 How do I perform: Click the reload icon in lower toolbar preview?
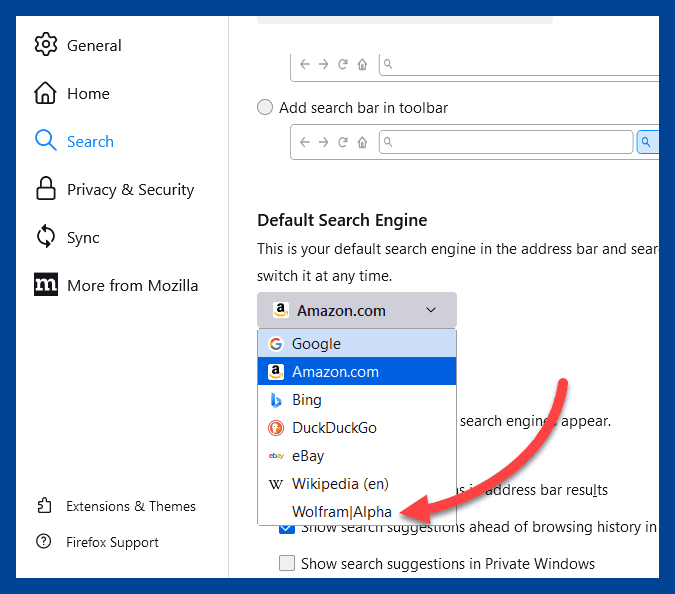pyautogui.click(x=343, y=142)
